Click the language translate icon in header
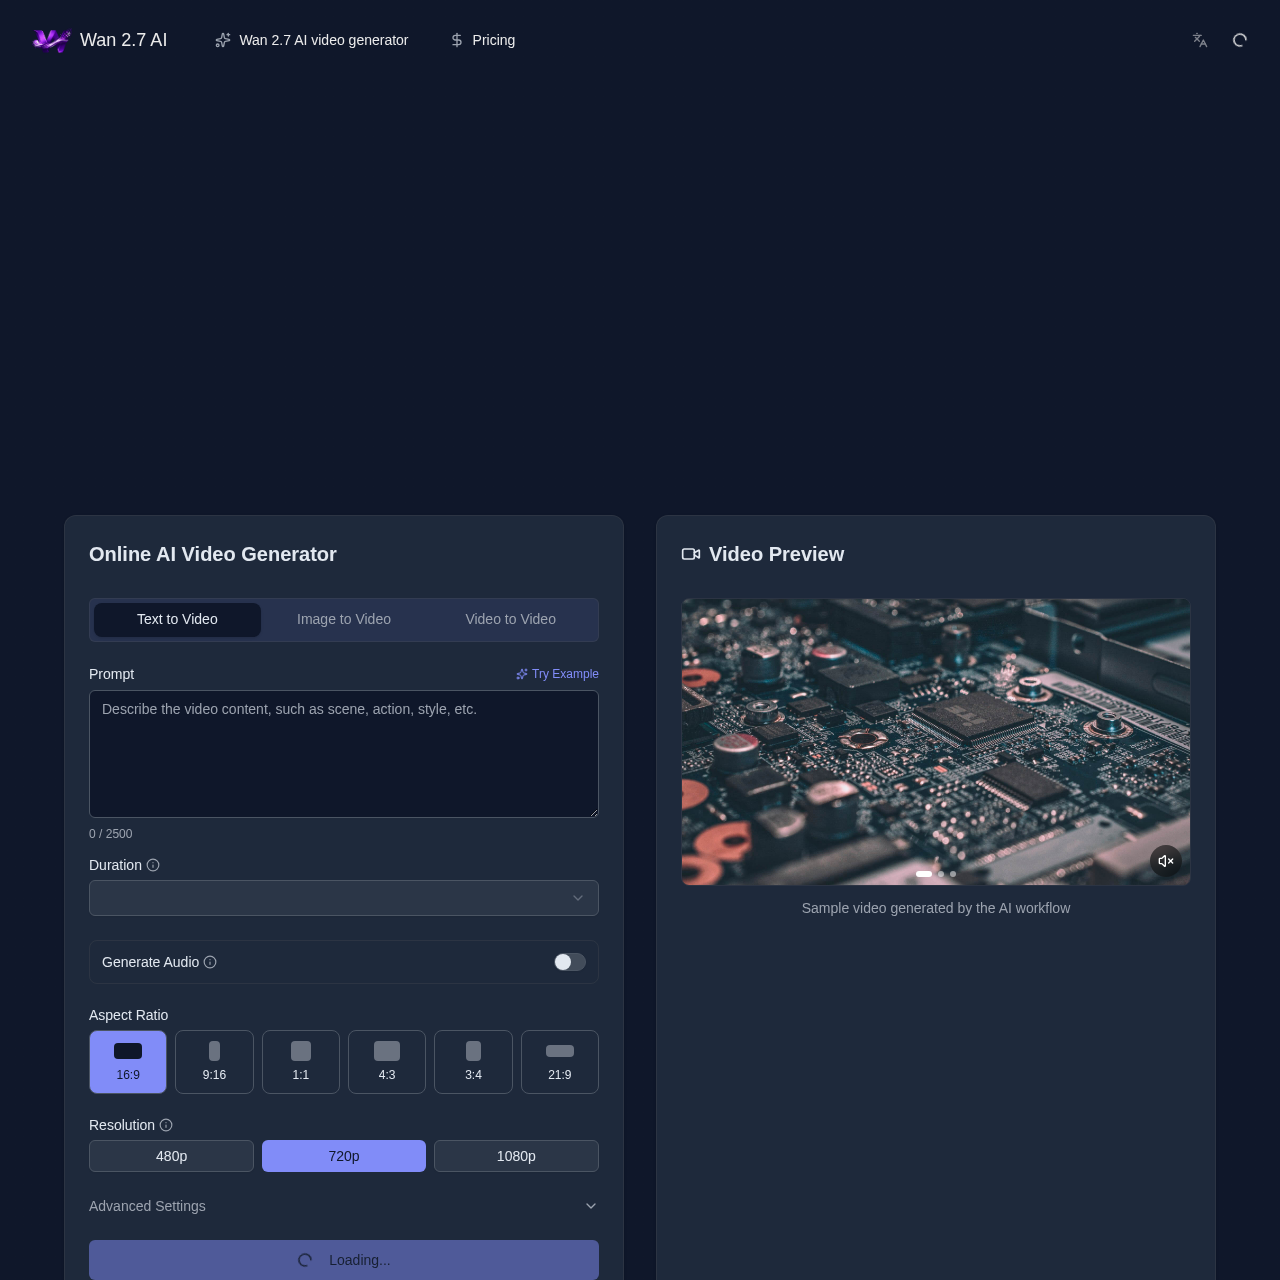The width and height of the screenshot is (1280, 1280). (1199, 40)
